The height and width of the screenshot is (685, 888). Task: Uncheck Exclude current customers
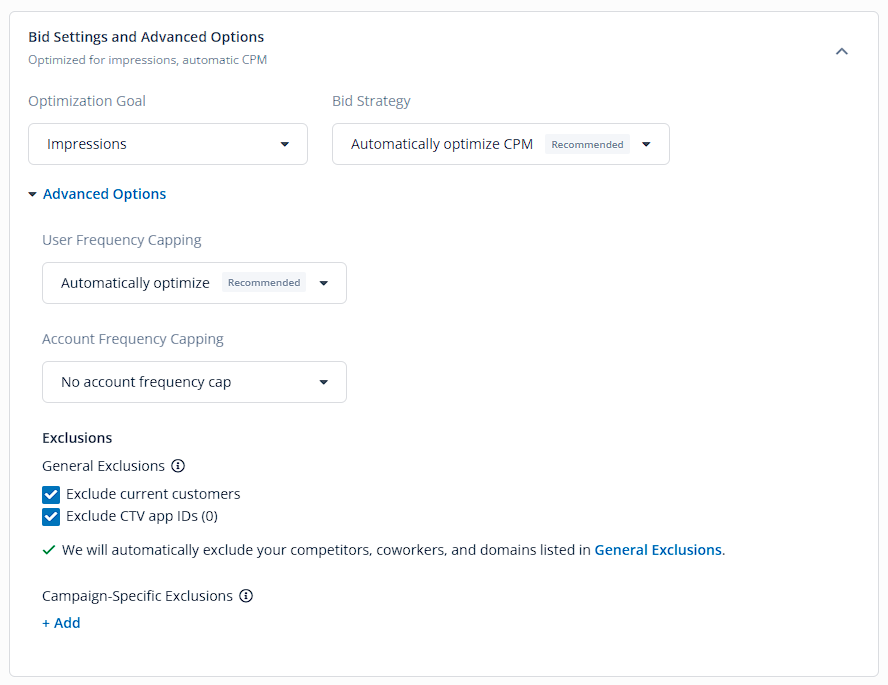click(51, 495)
